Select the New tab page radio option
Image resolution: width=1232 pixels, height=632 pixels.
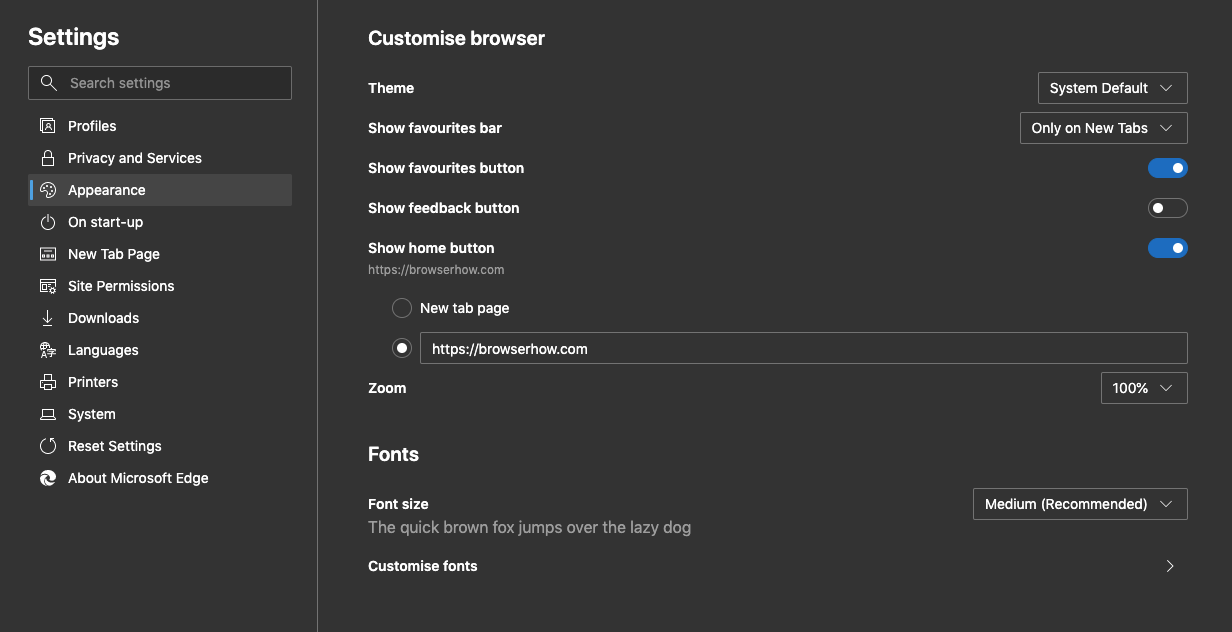tap(401, 307)
